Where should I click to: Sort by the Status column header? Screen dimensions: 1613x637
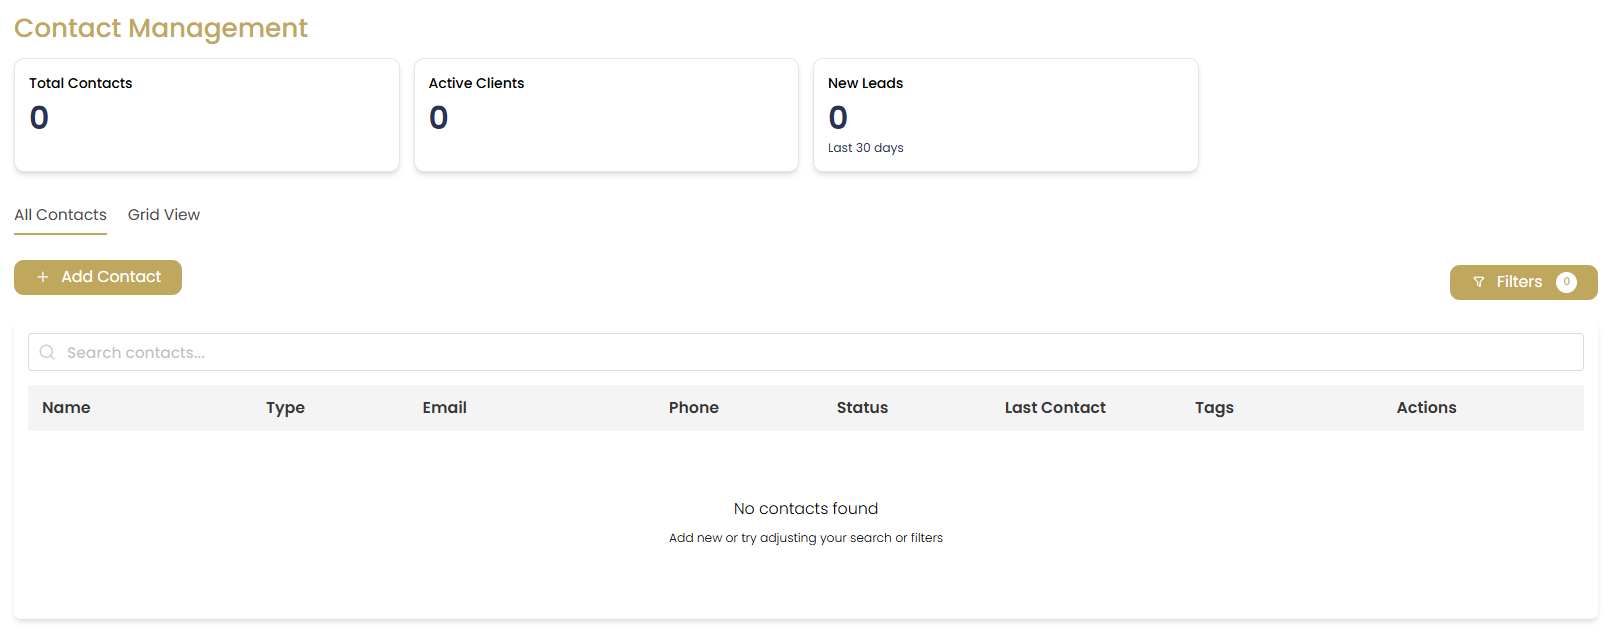[x=862, y=407]
